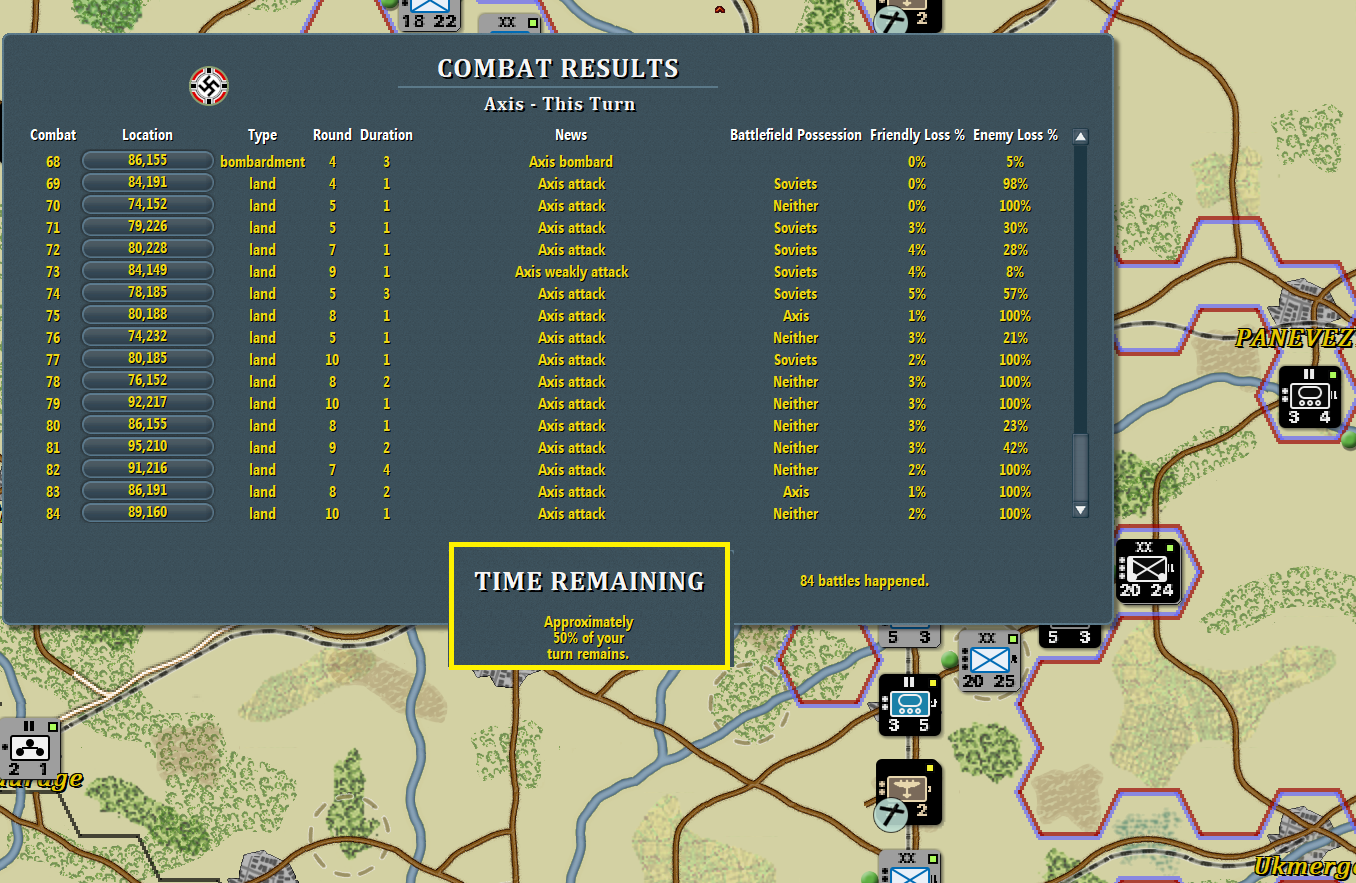Select the black armored counter 3 4
This screenshot has width=1356, height=883.
coord(1310,397)
